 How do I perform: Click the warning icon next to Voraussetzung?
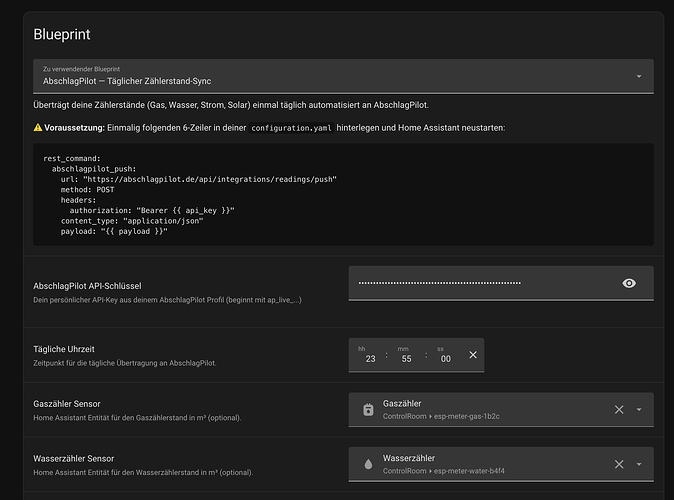coord(38,128)
